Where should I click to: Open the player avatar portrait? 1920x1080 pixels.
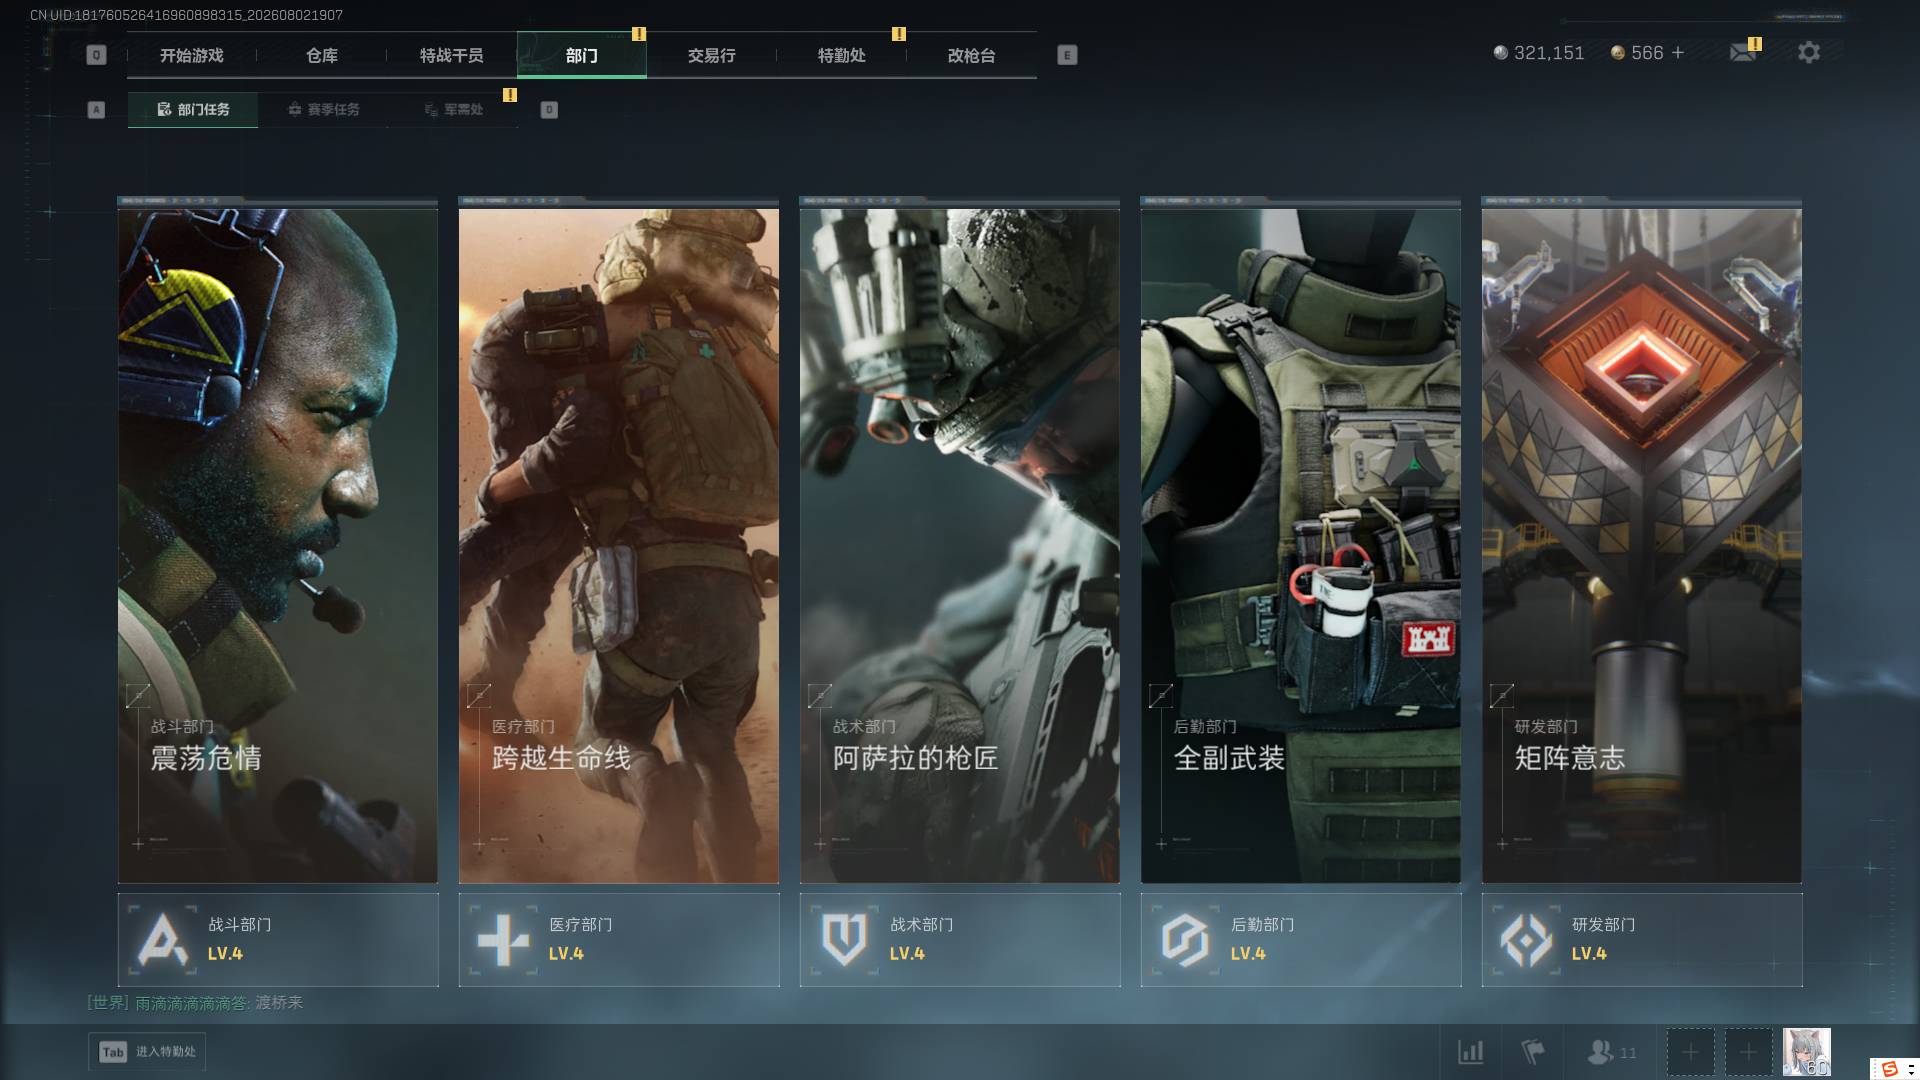(x=1807, y=1052)
